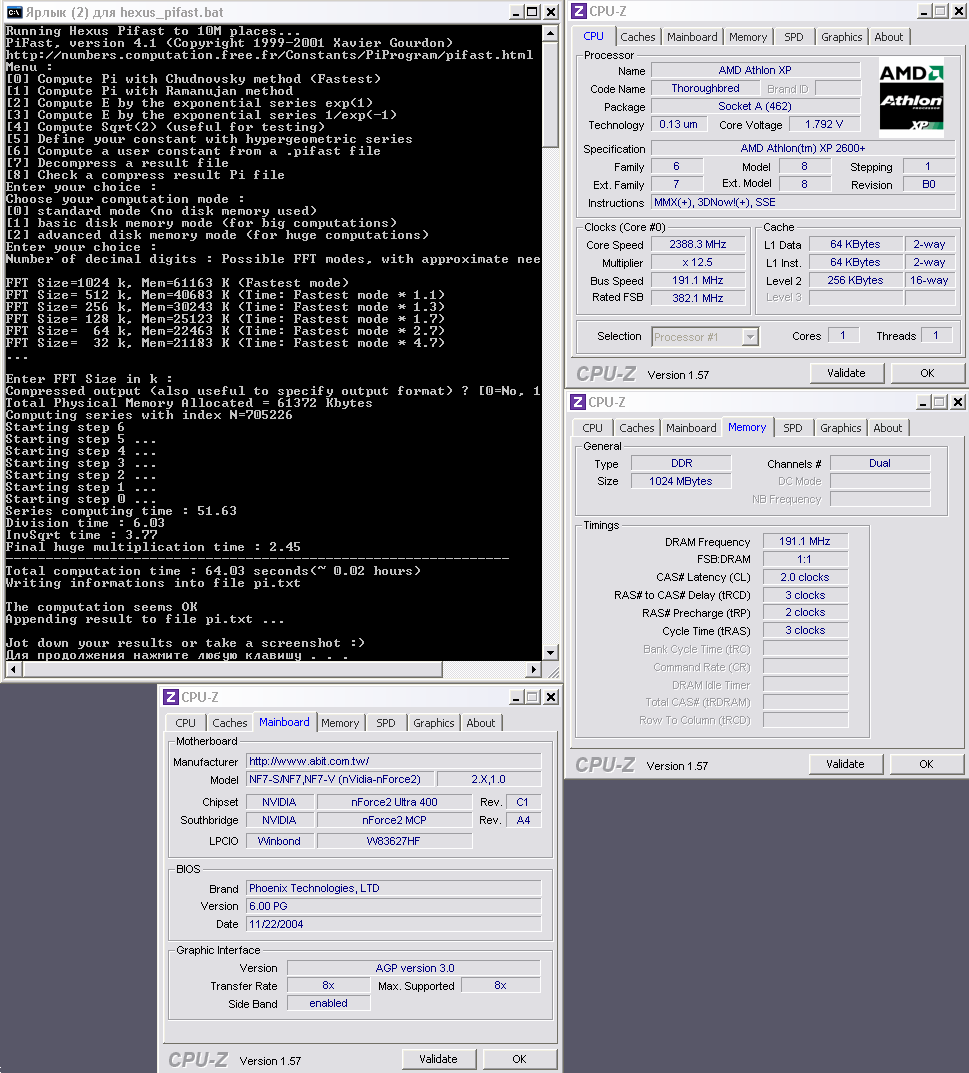
Task: Open Mainboard tab in the CPU window
Action: pos(692,37)
